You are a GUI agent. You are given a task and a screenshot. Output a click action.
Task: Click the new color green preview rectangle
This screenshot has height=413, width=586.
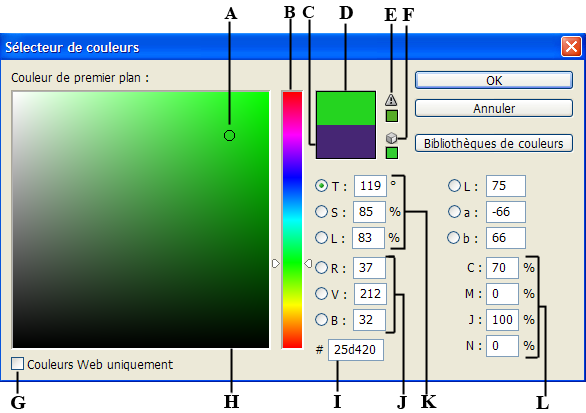point(346,108)
